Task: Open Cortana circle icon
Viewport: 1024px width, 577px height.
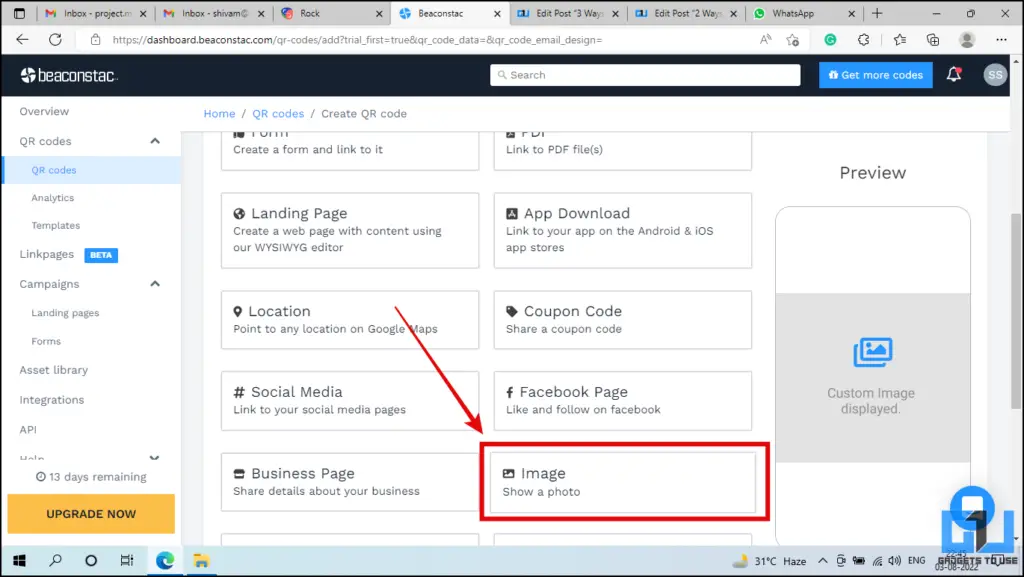Action: (x=91, y=561)
